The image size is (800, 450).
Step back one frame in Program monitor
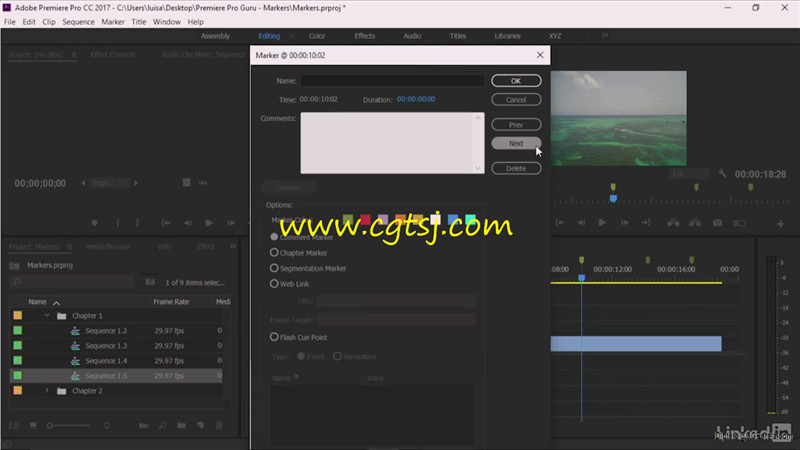(581, 222)
